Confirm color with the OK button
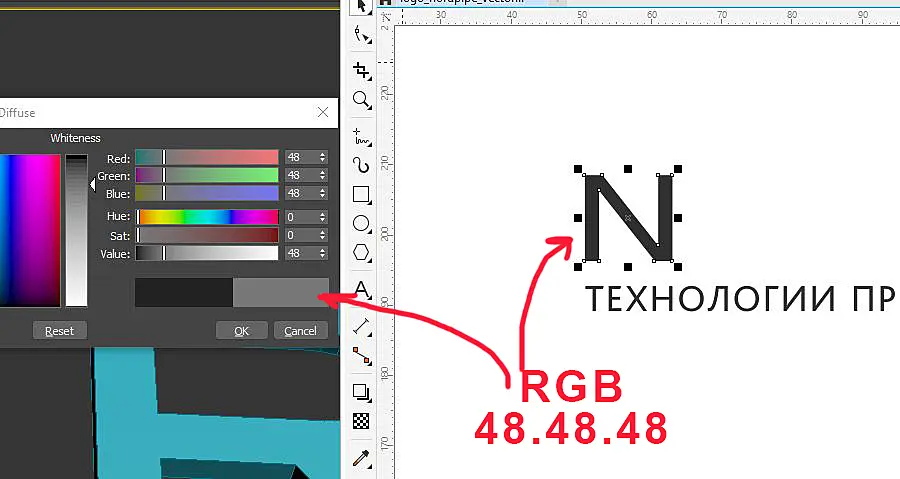 (242, 331)
